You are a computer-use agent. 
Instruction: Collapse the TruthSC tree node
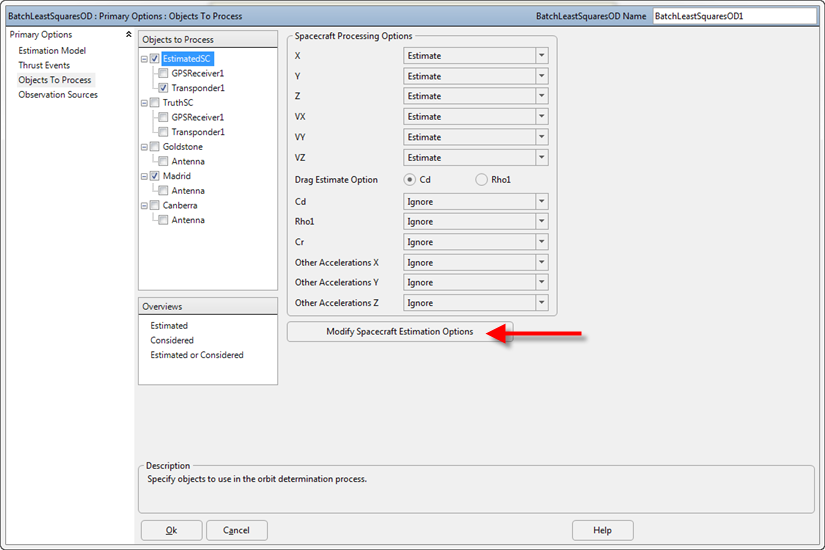[144, 103]
